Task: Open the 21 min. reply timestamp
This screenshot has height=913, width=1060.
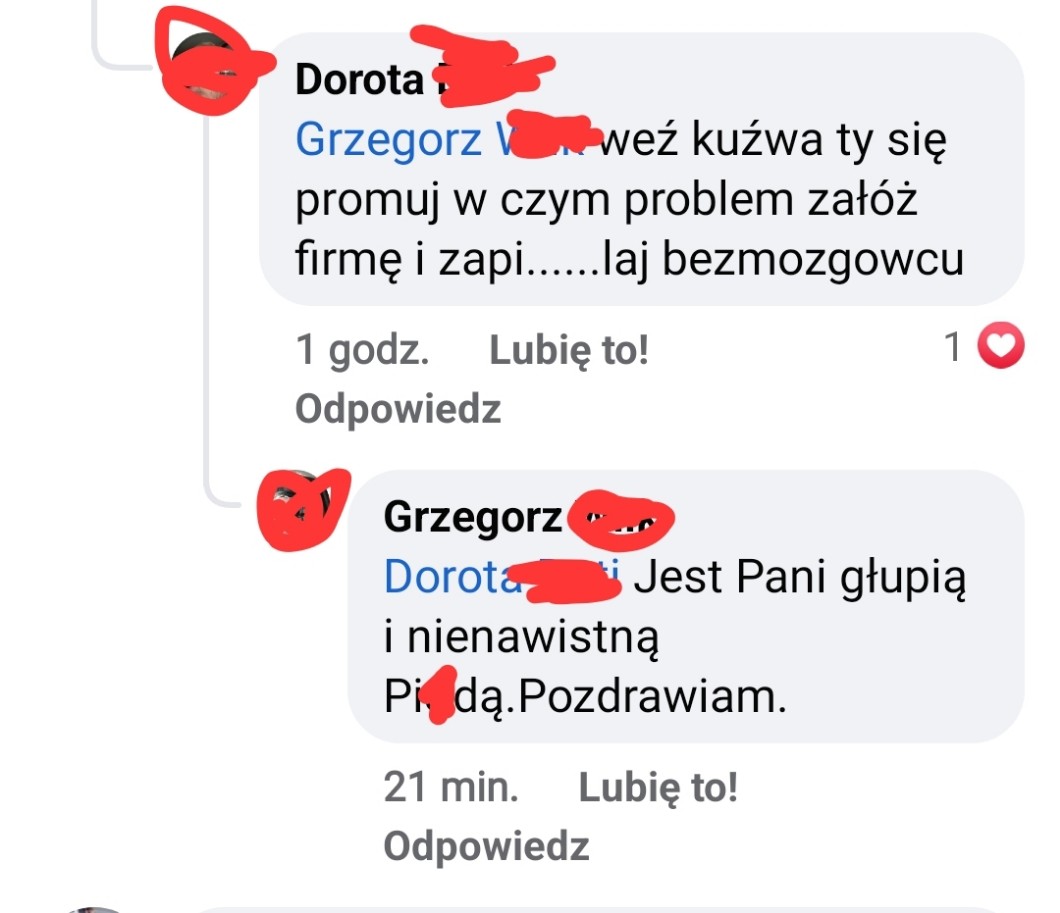Action: tap(451, 787)
